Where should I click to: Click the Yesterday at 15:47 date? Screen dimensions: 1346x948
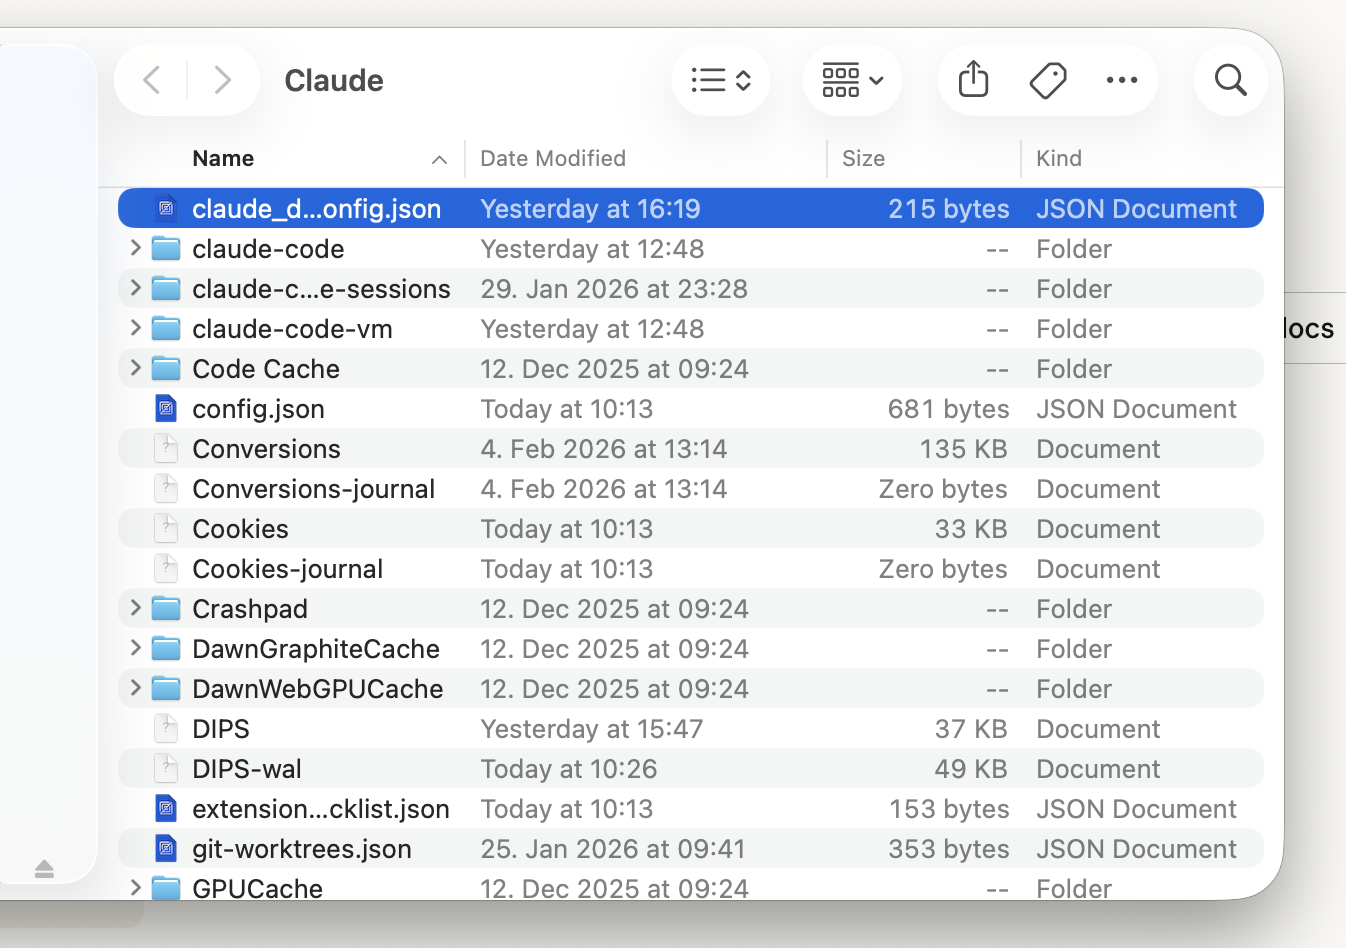(x=592, y=728)
